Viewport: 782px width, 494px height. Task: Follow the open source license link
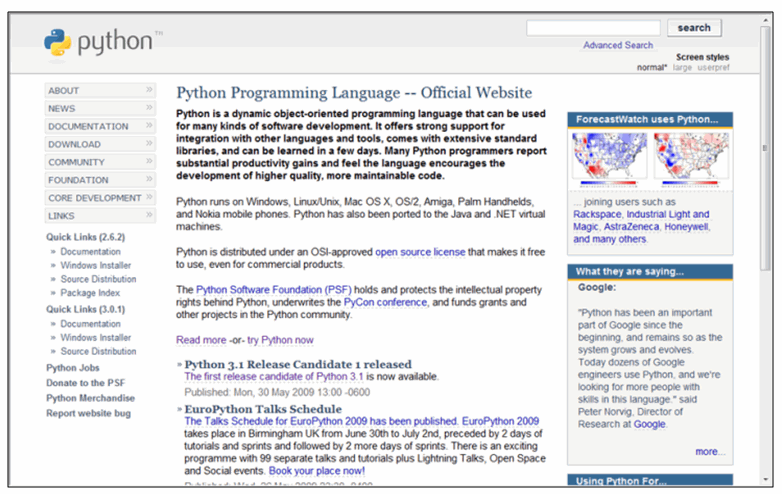click(420, 252)
